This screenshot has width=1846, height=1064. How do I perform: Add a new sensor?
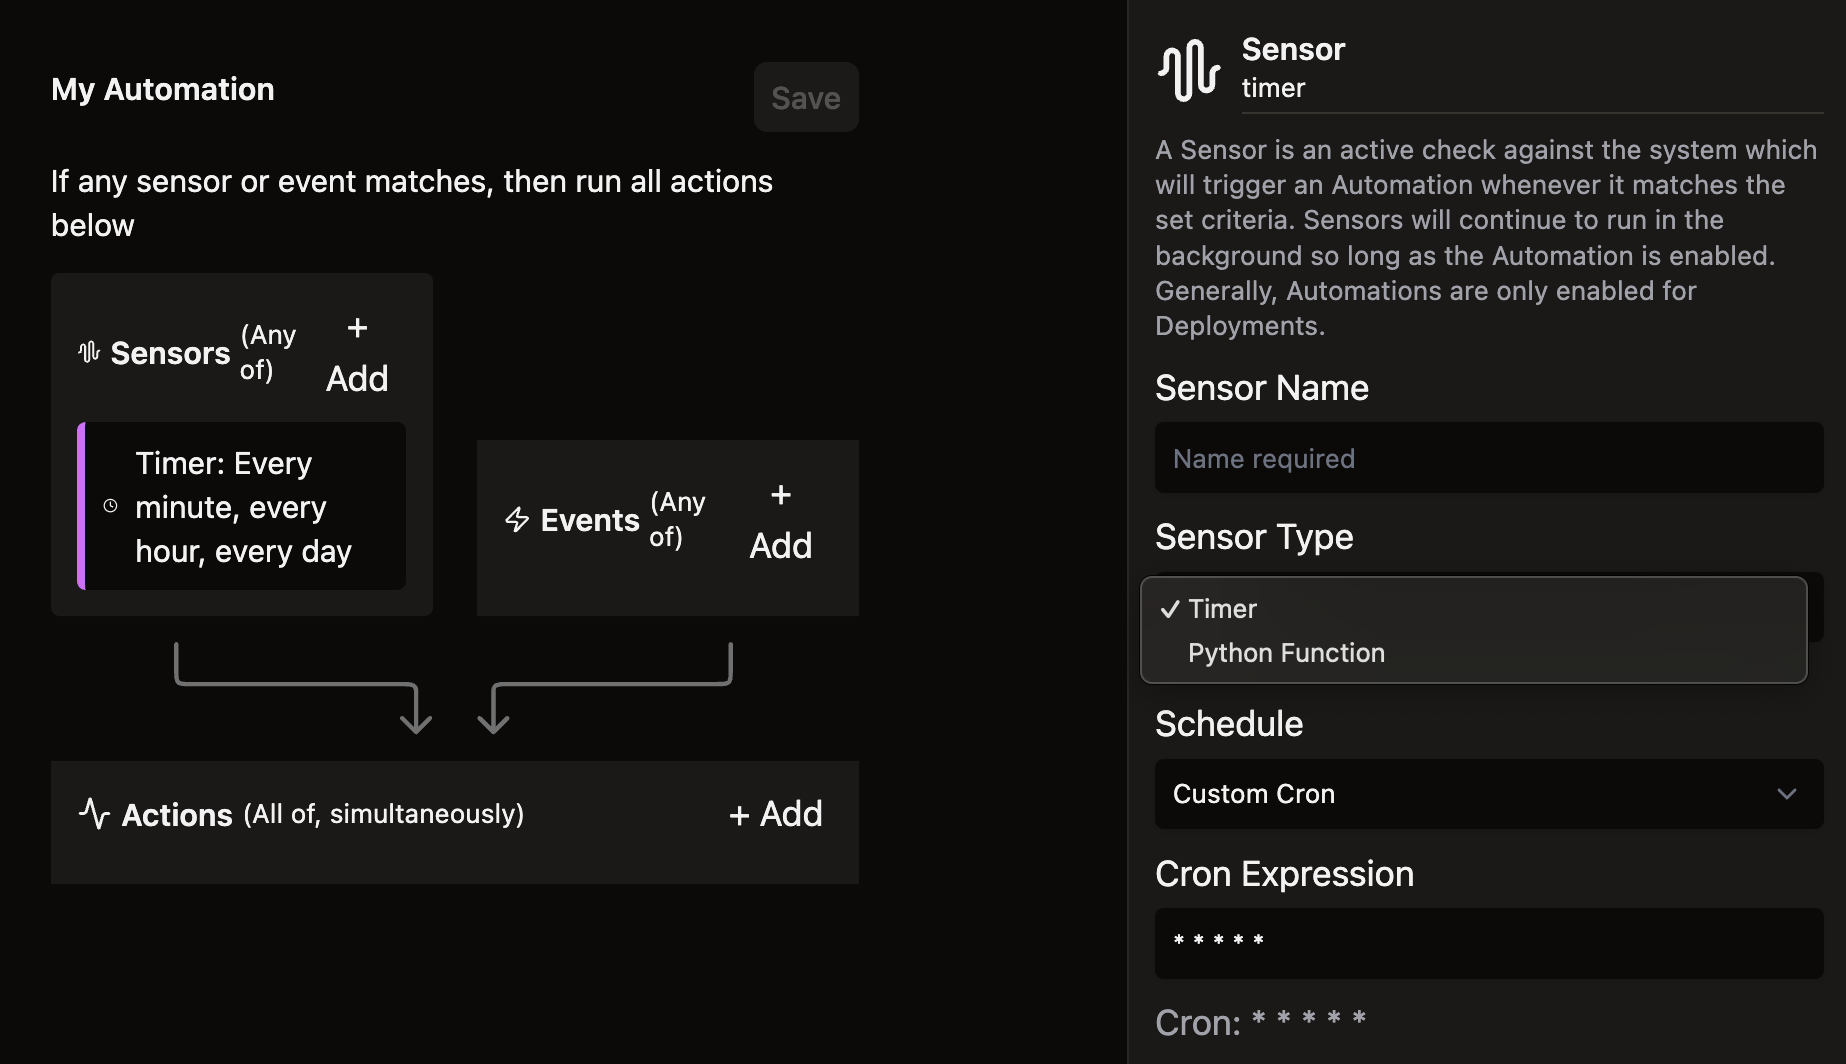tap(357, 355)
